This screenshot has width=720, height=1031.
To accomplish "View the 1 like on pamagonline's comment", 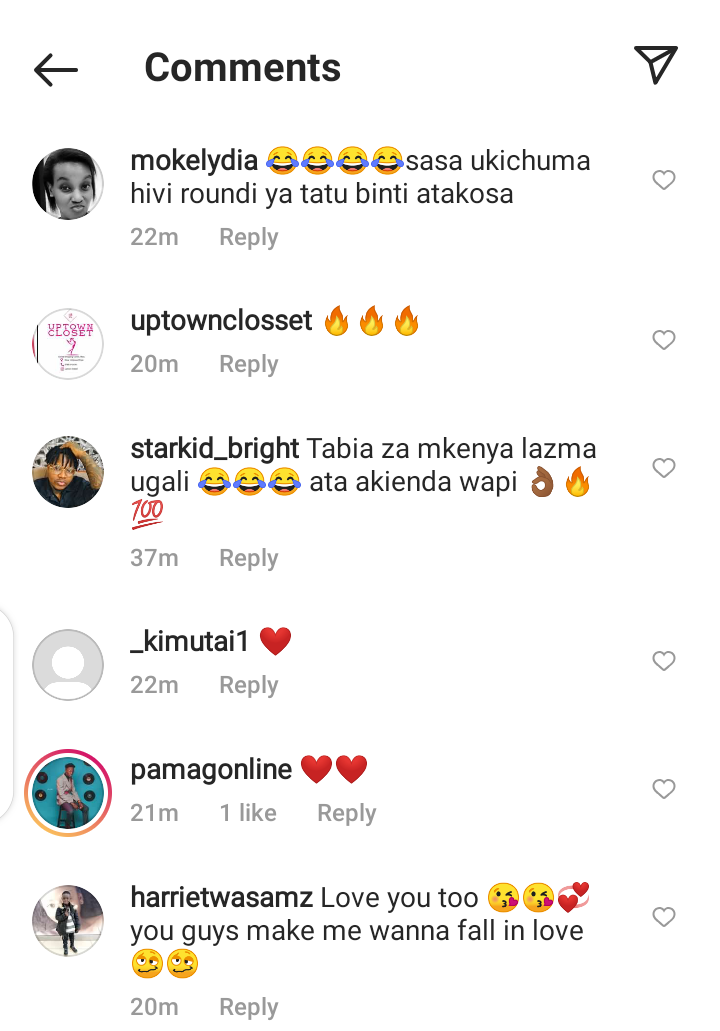I will [x=248, y=813].
